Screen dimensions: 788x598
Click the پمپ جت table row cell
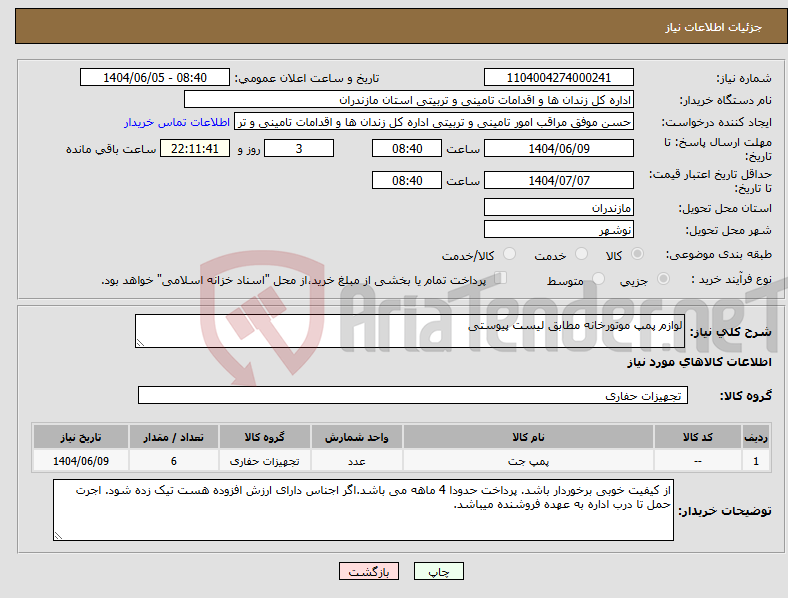tap(528, 461)
